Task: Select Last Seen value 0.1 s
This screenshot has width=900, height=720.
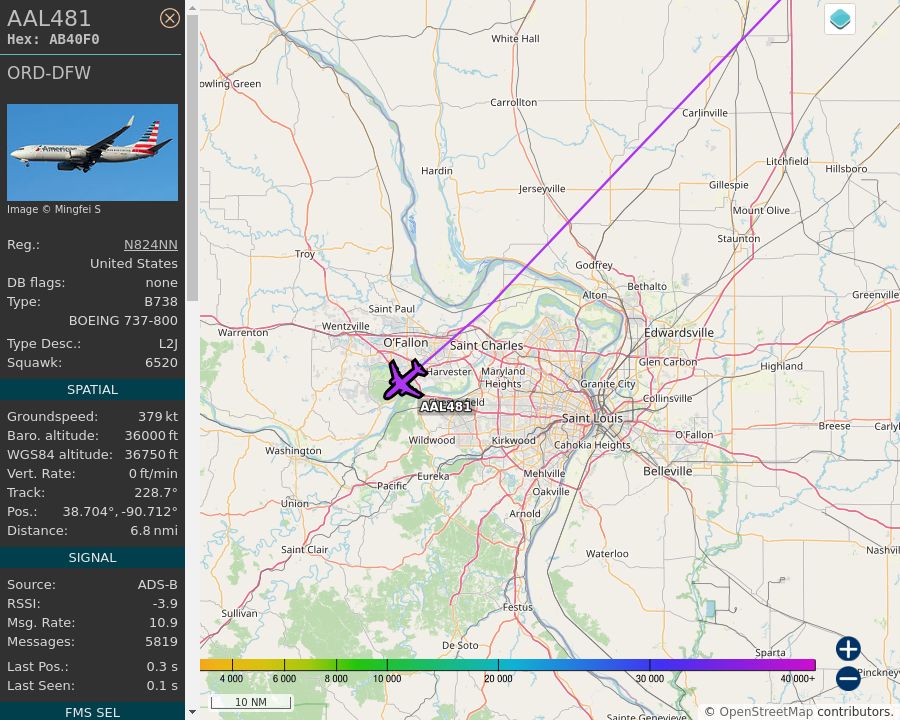Action: 162,686
